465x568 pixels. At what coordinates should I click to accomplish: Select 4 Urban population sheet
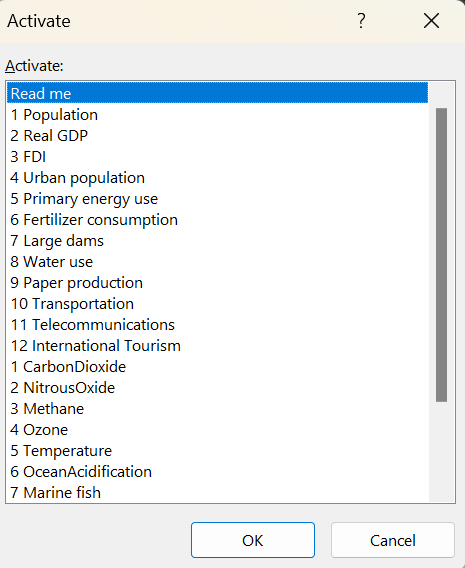click(x=217, y=178)
